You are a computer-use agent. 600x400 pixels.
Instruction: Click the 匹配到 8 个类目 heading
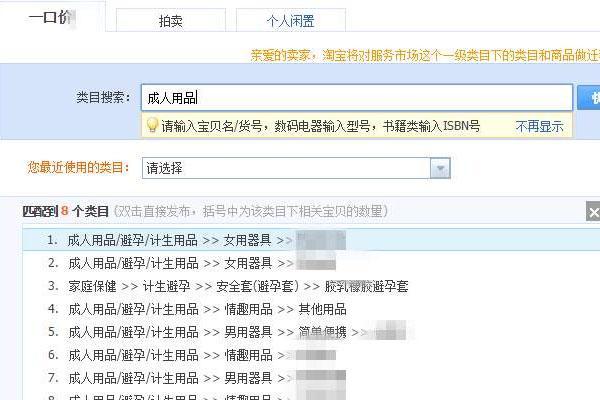66,211
